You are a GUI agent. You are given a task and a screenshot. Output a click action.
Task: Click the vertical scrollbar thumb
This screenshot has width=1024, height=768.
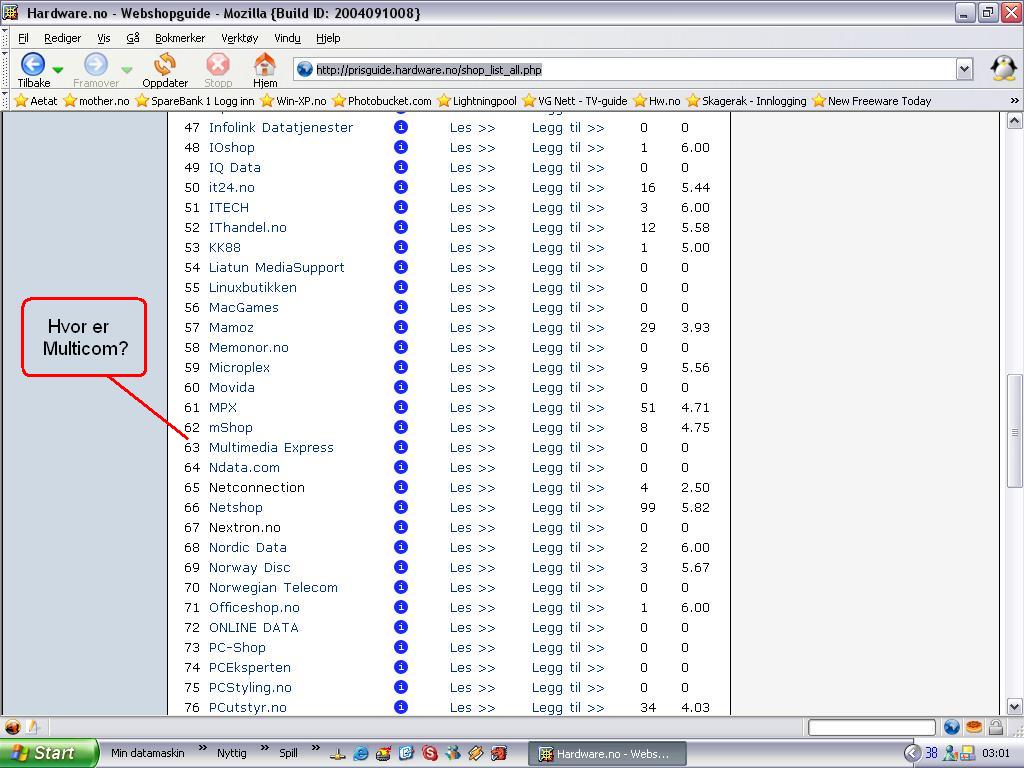coord(1014,431)
